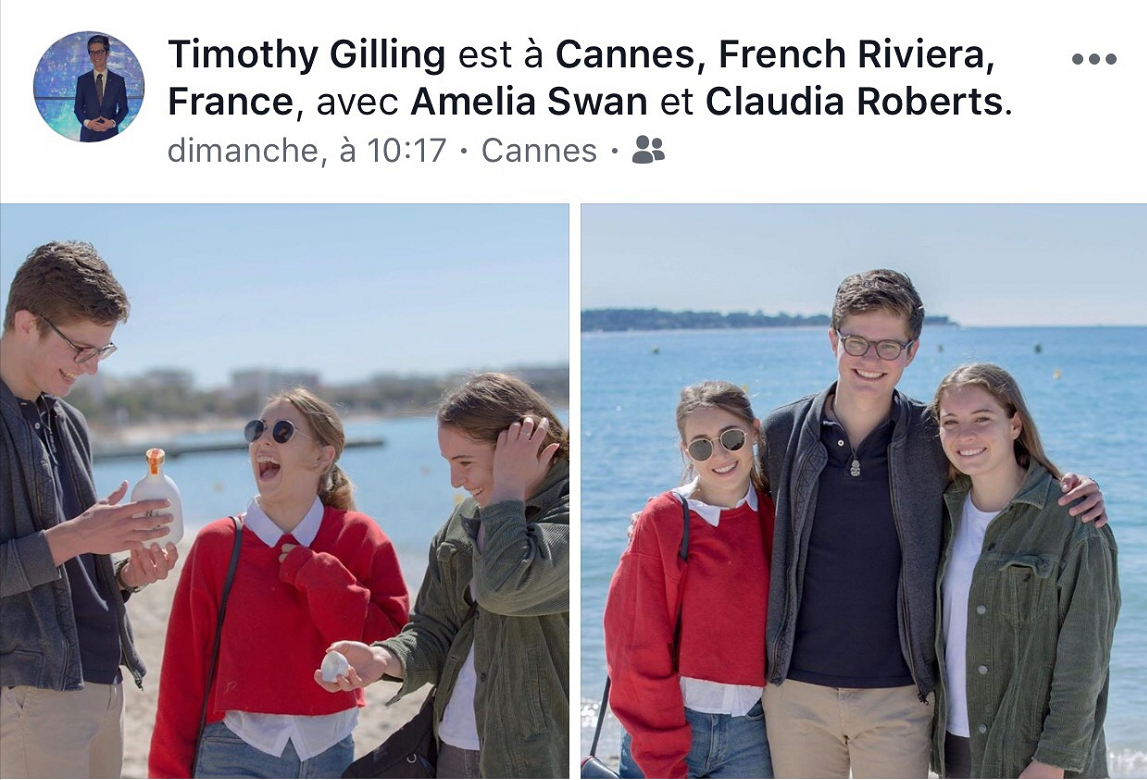Click the gray Cannes check-in label
The image size is (1147, 780).
[539, 151]
